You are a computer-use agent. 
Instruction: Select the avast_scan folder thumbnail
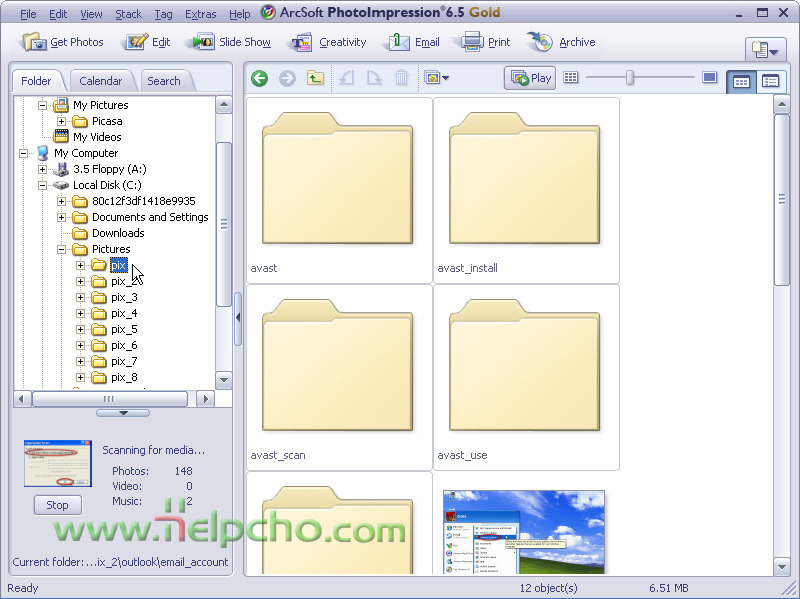click(339, 378)
